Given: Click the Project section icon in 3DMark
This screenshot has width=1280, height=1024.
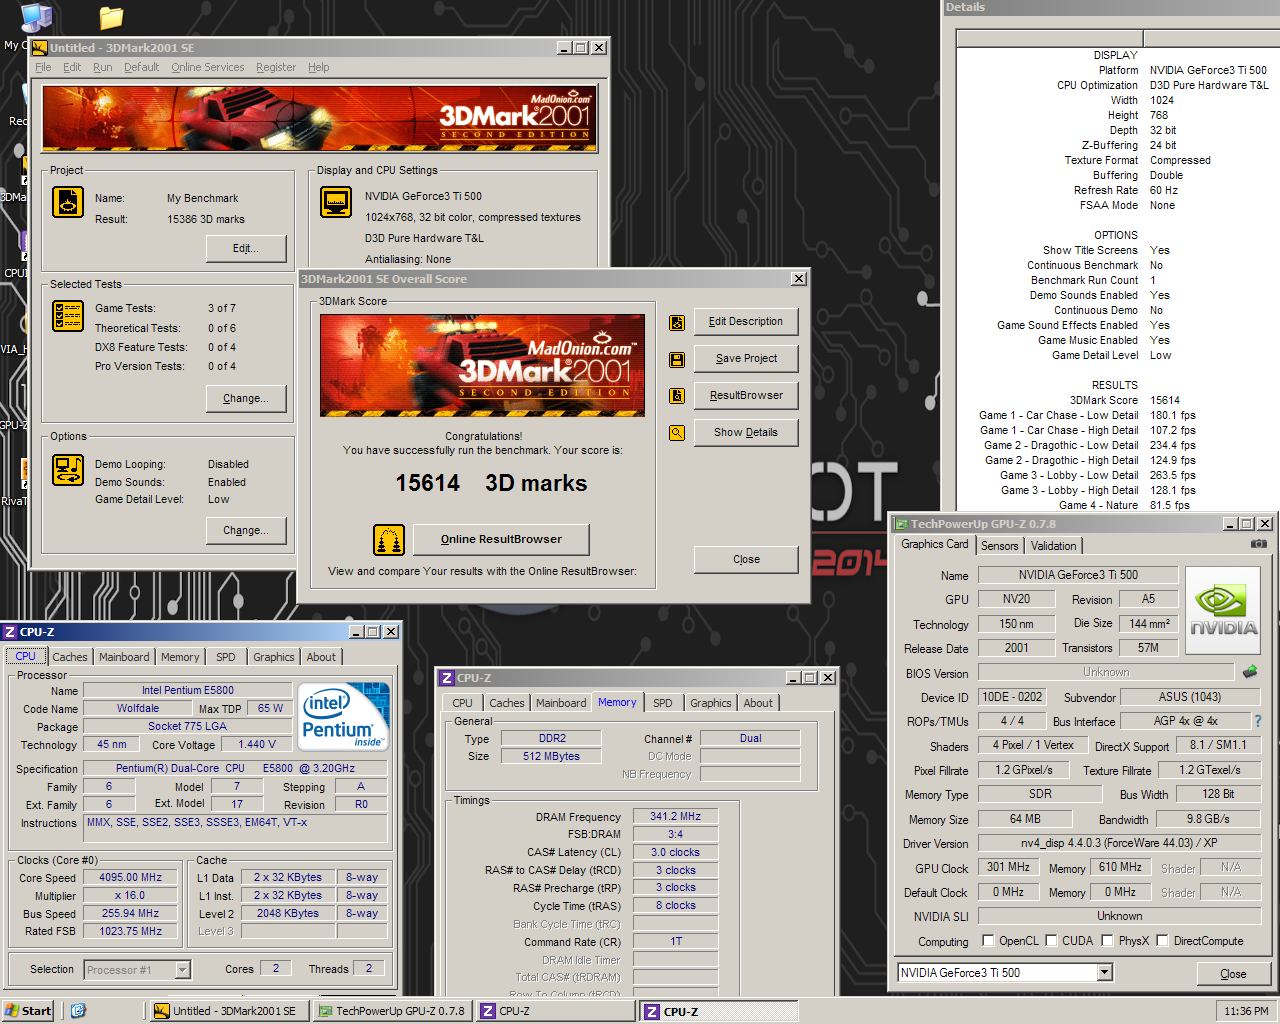Looking at the screenshot, I should 68,202.
